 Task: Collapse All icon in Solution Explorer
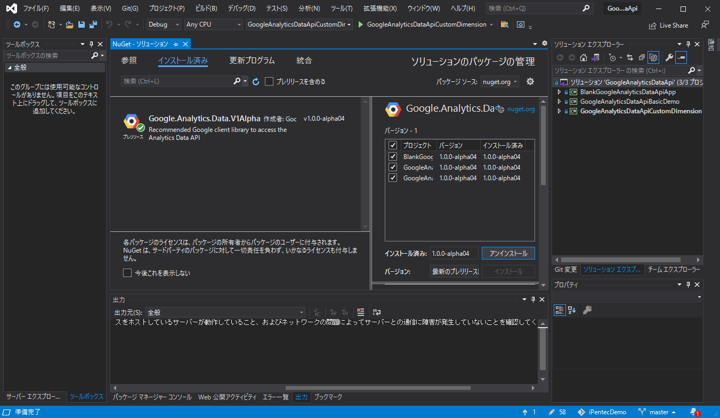pyautogui.click(x=641, y=57)
